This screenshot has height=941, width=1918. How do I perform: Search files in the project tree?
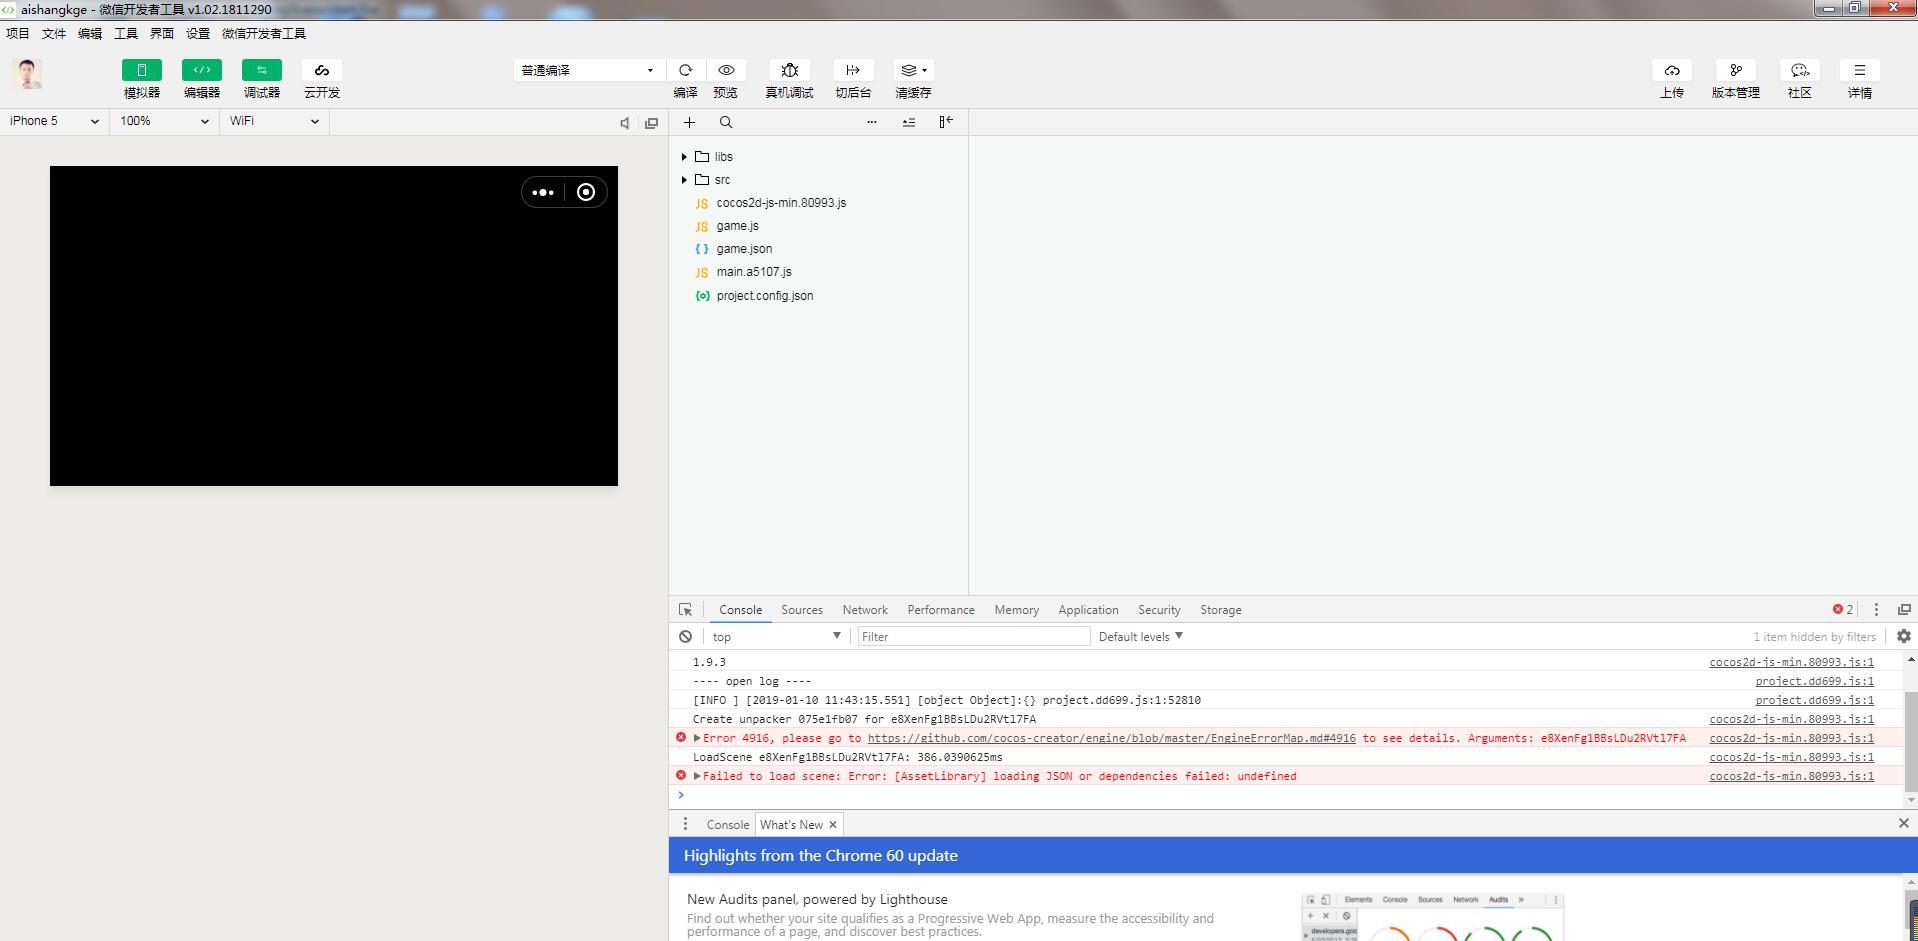click(726, 122)
